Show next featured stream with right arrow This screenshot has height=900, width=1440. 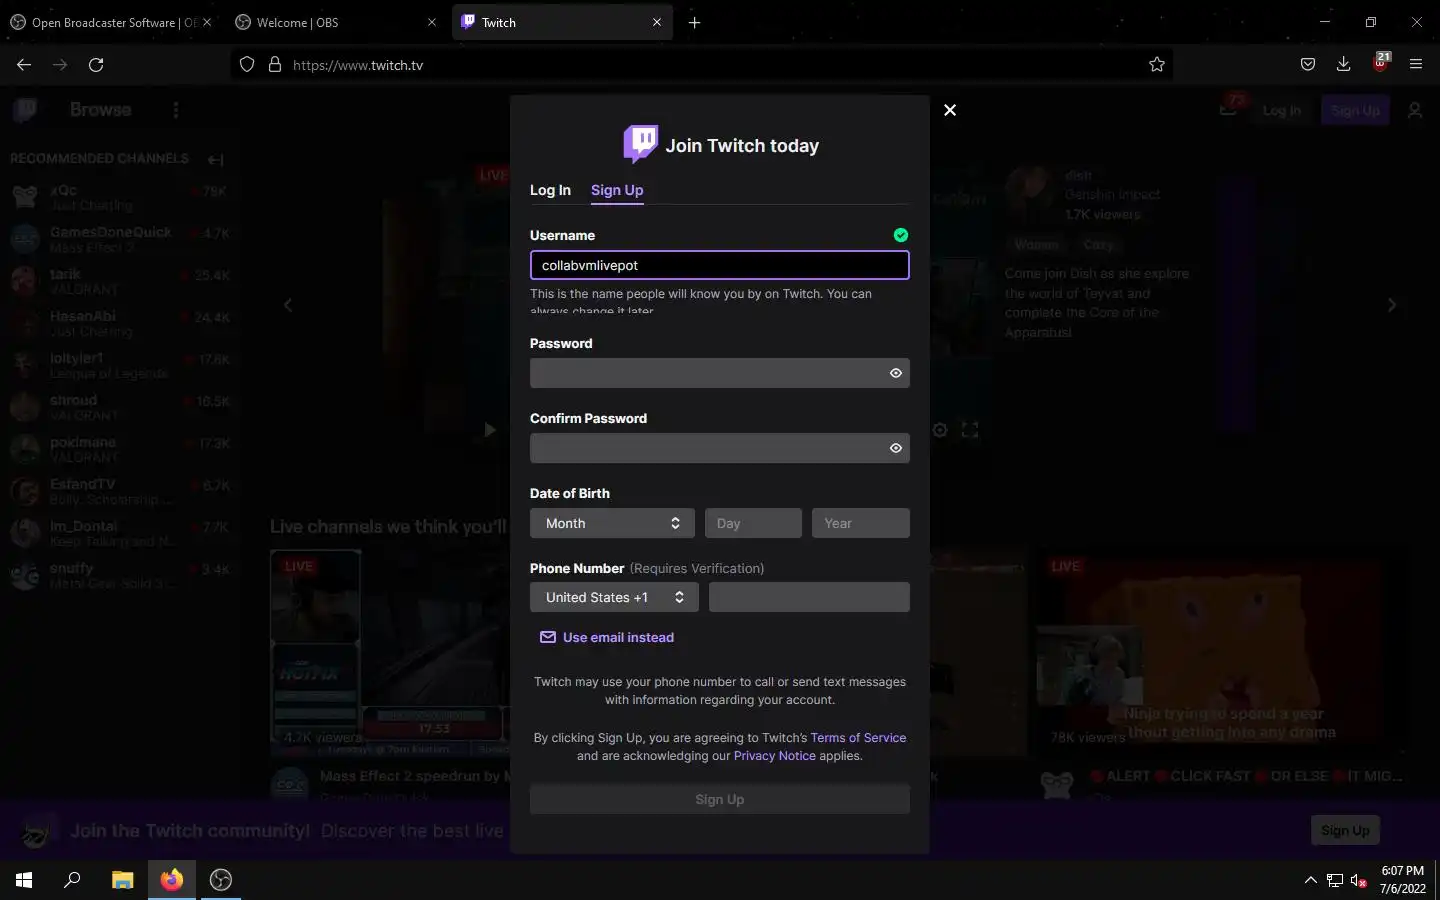point(1392,305)
